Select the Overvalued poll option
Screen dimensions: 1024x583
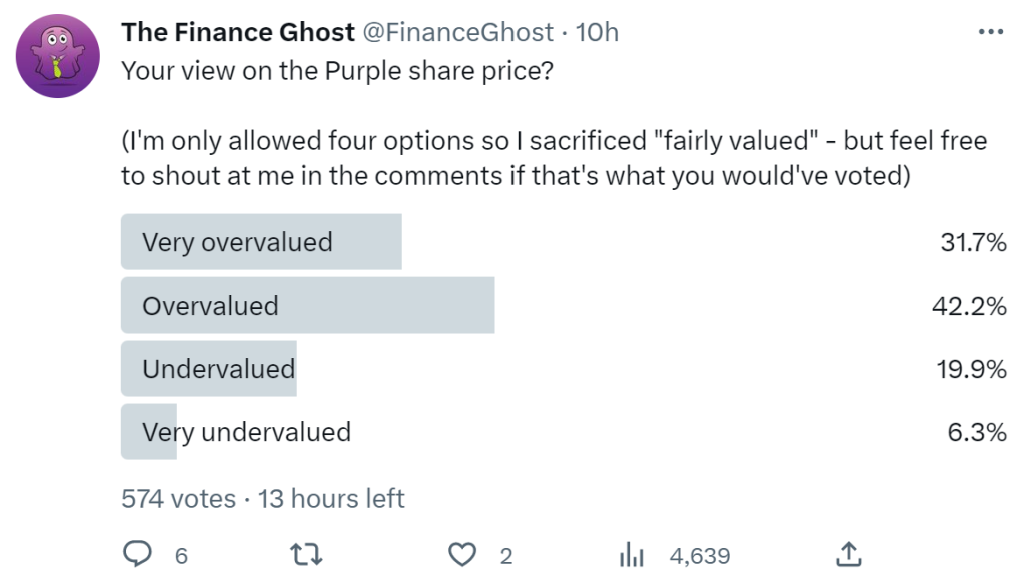(x=210, y=306)
